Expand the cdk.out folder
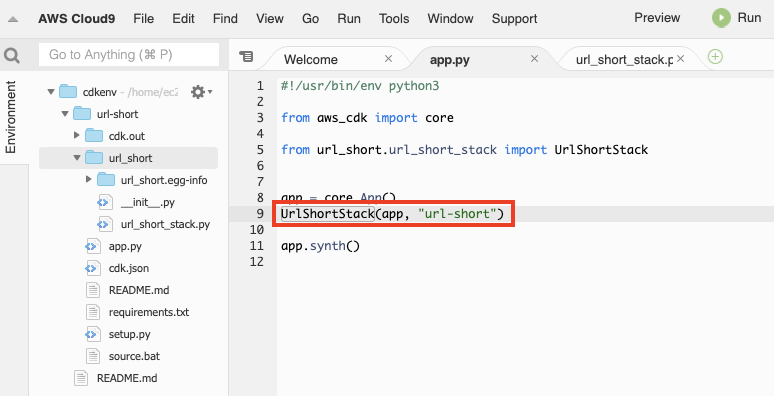 pos(77,135)
